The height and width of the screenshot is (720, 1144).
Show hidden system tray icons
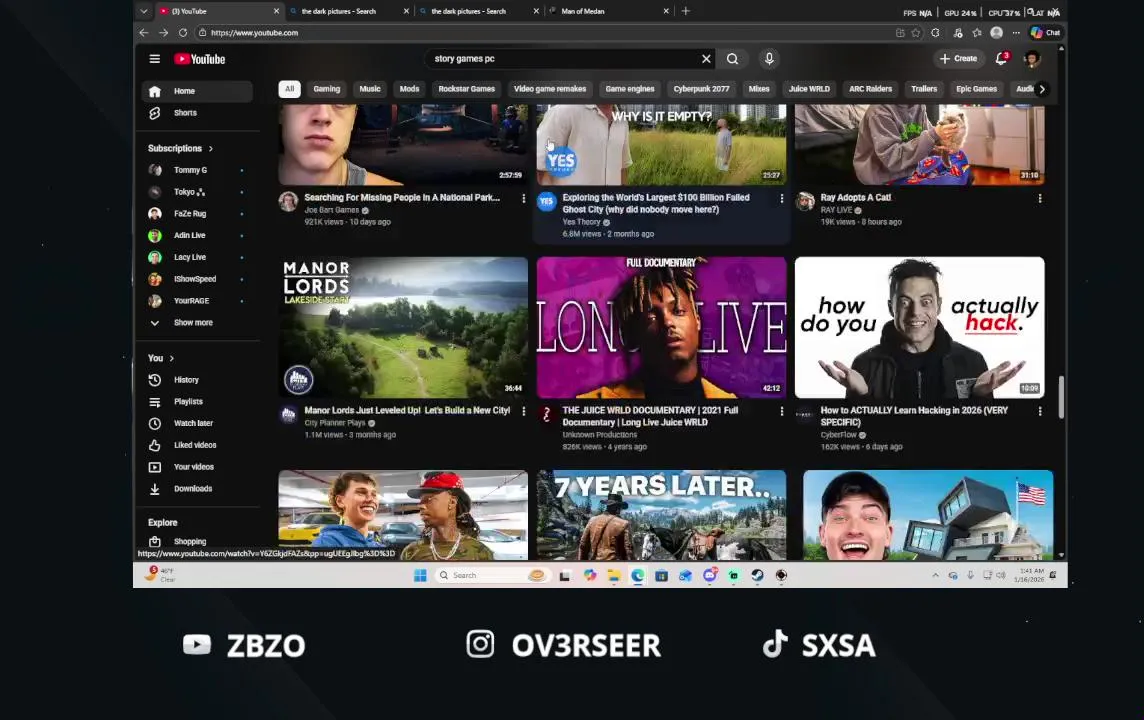click(x=935, y=576)
